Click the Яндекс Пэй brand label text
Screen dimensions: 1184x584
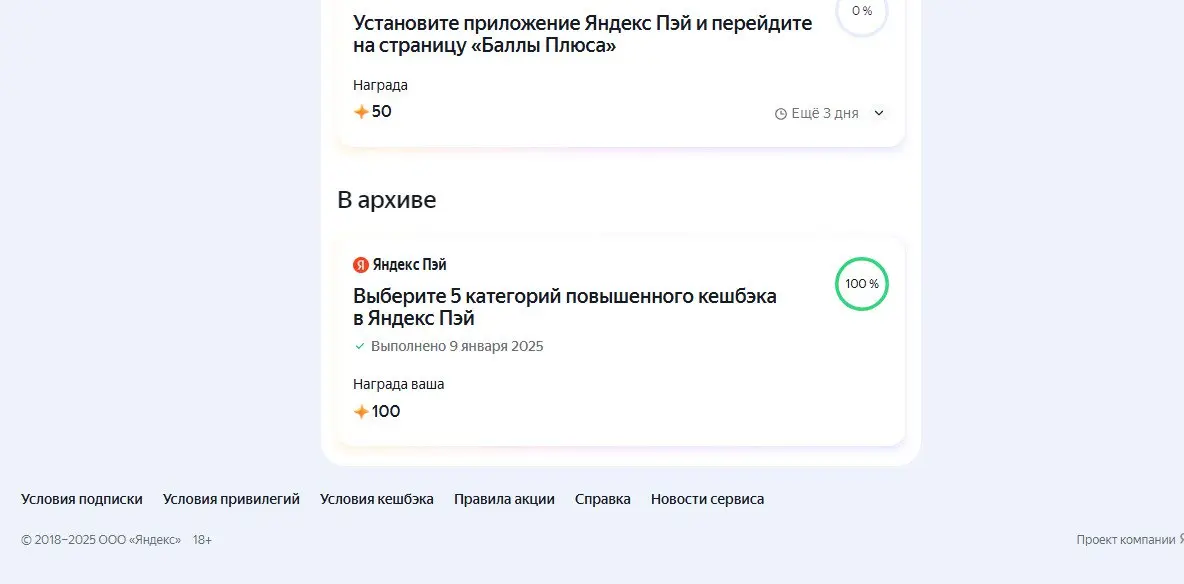tap(409, 264)
